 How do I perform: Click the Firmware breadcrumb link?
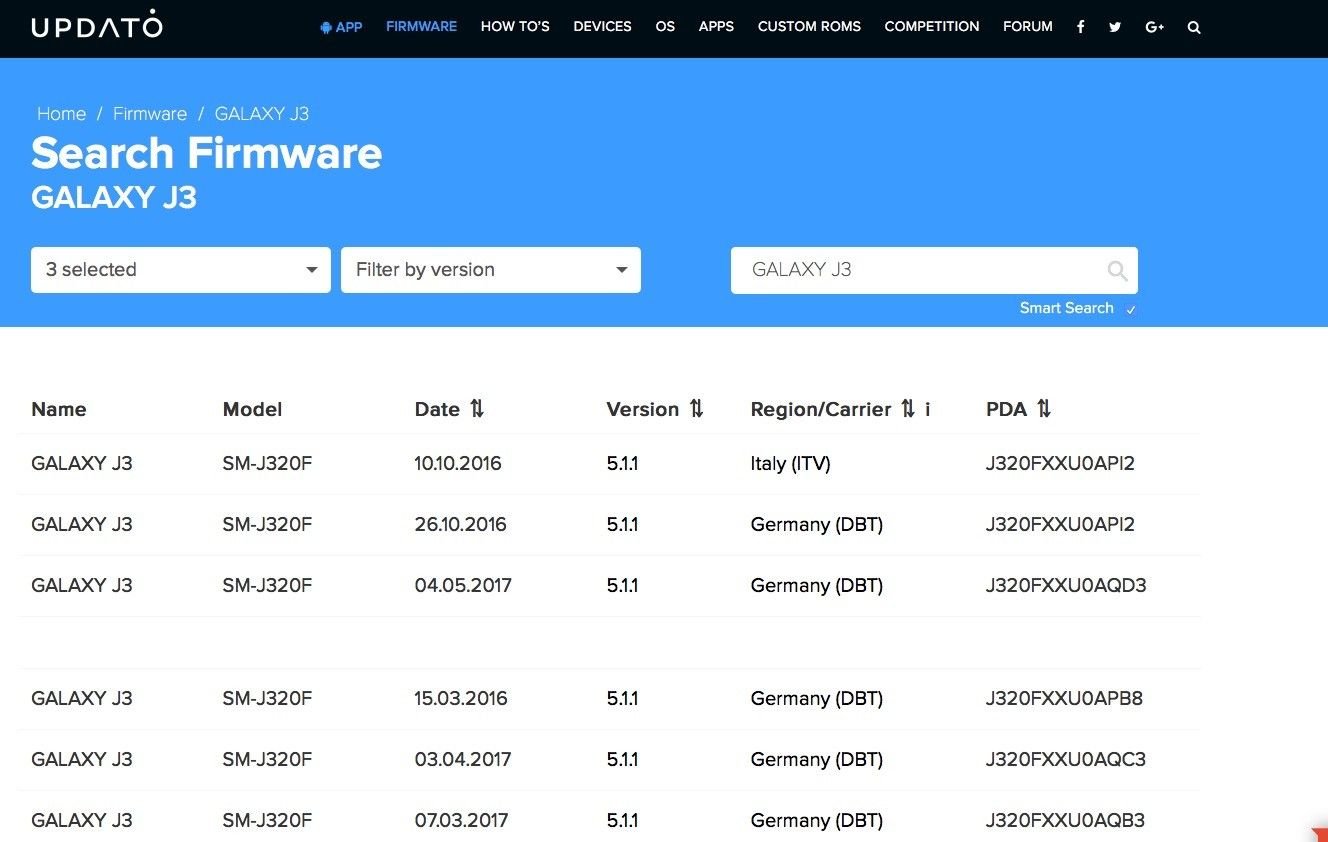pyautogui.click(x=150, y=114)
